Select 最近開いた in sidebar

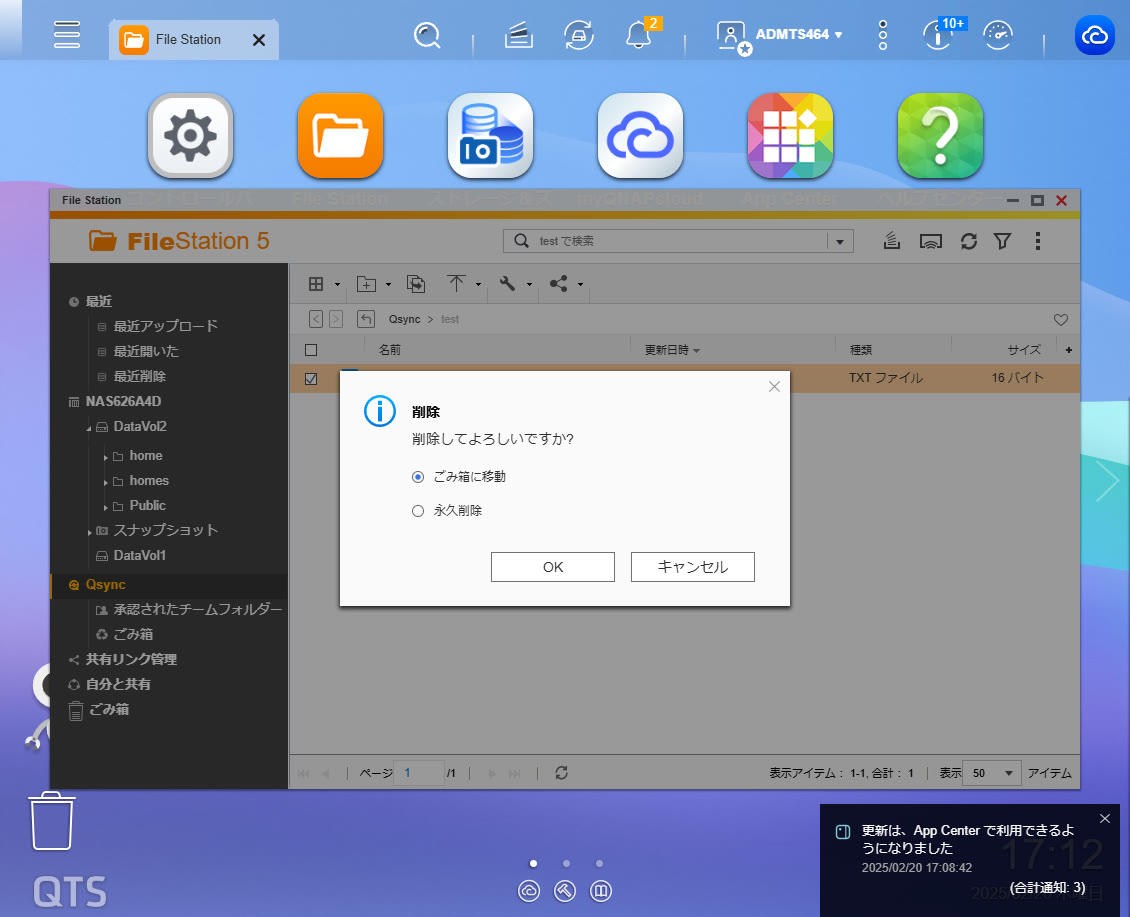point(146,351)
